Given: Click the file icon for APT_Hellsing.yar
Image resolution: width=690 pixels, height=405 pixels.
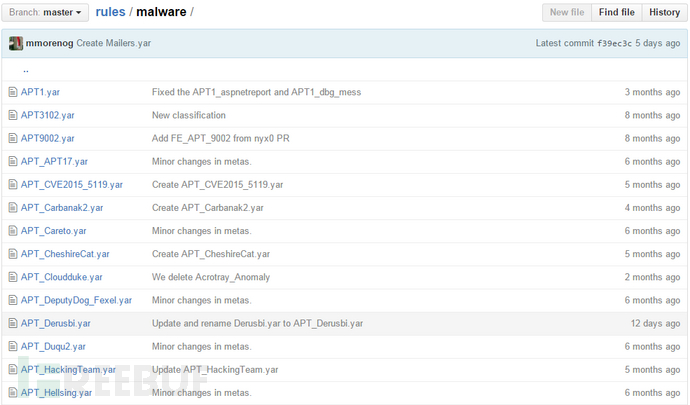Looking at the screenshot, I should click(13, 393).
